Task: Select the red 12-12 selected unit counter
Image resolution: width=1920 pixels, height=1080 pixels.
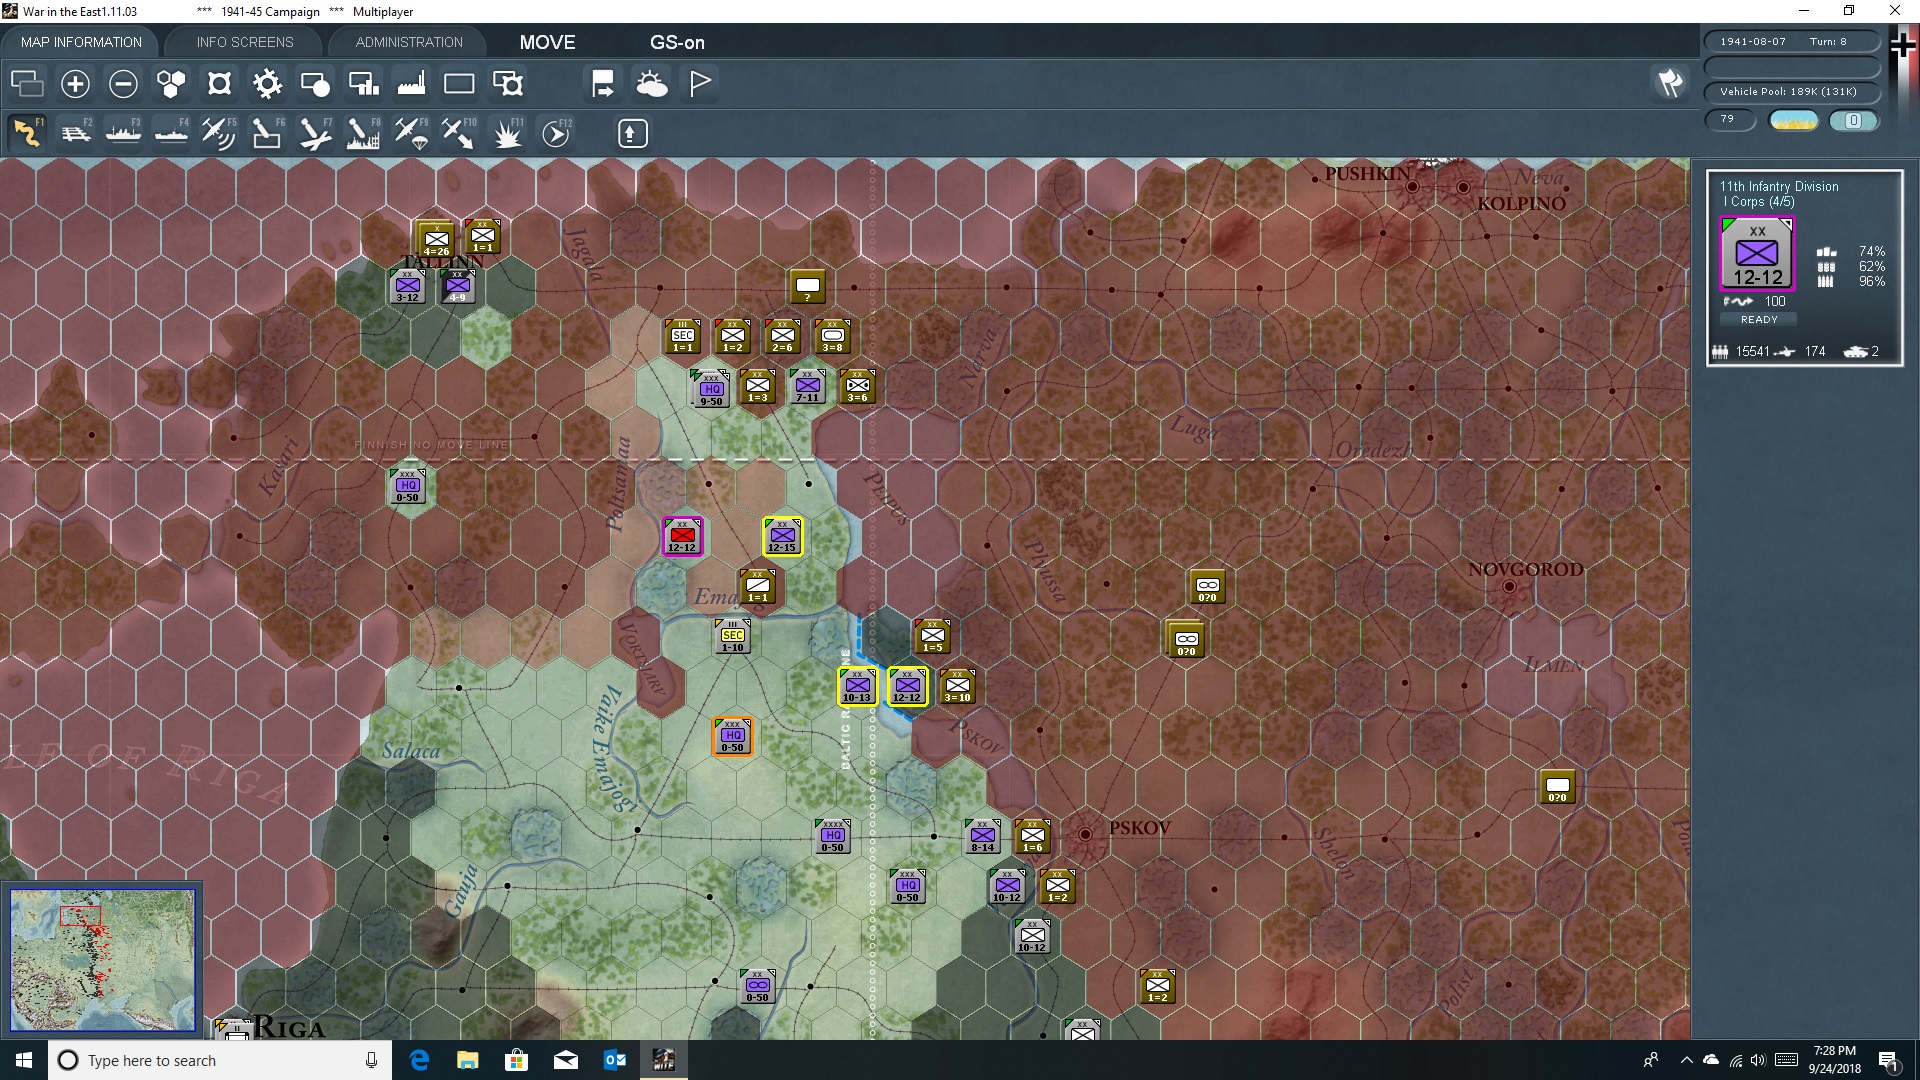Action: [683, 537]
